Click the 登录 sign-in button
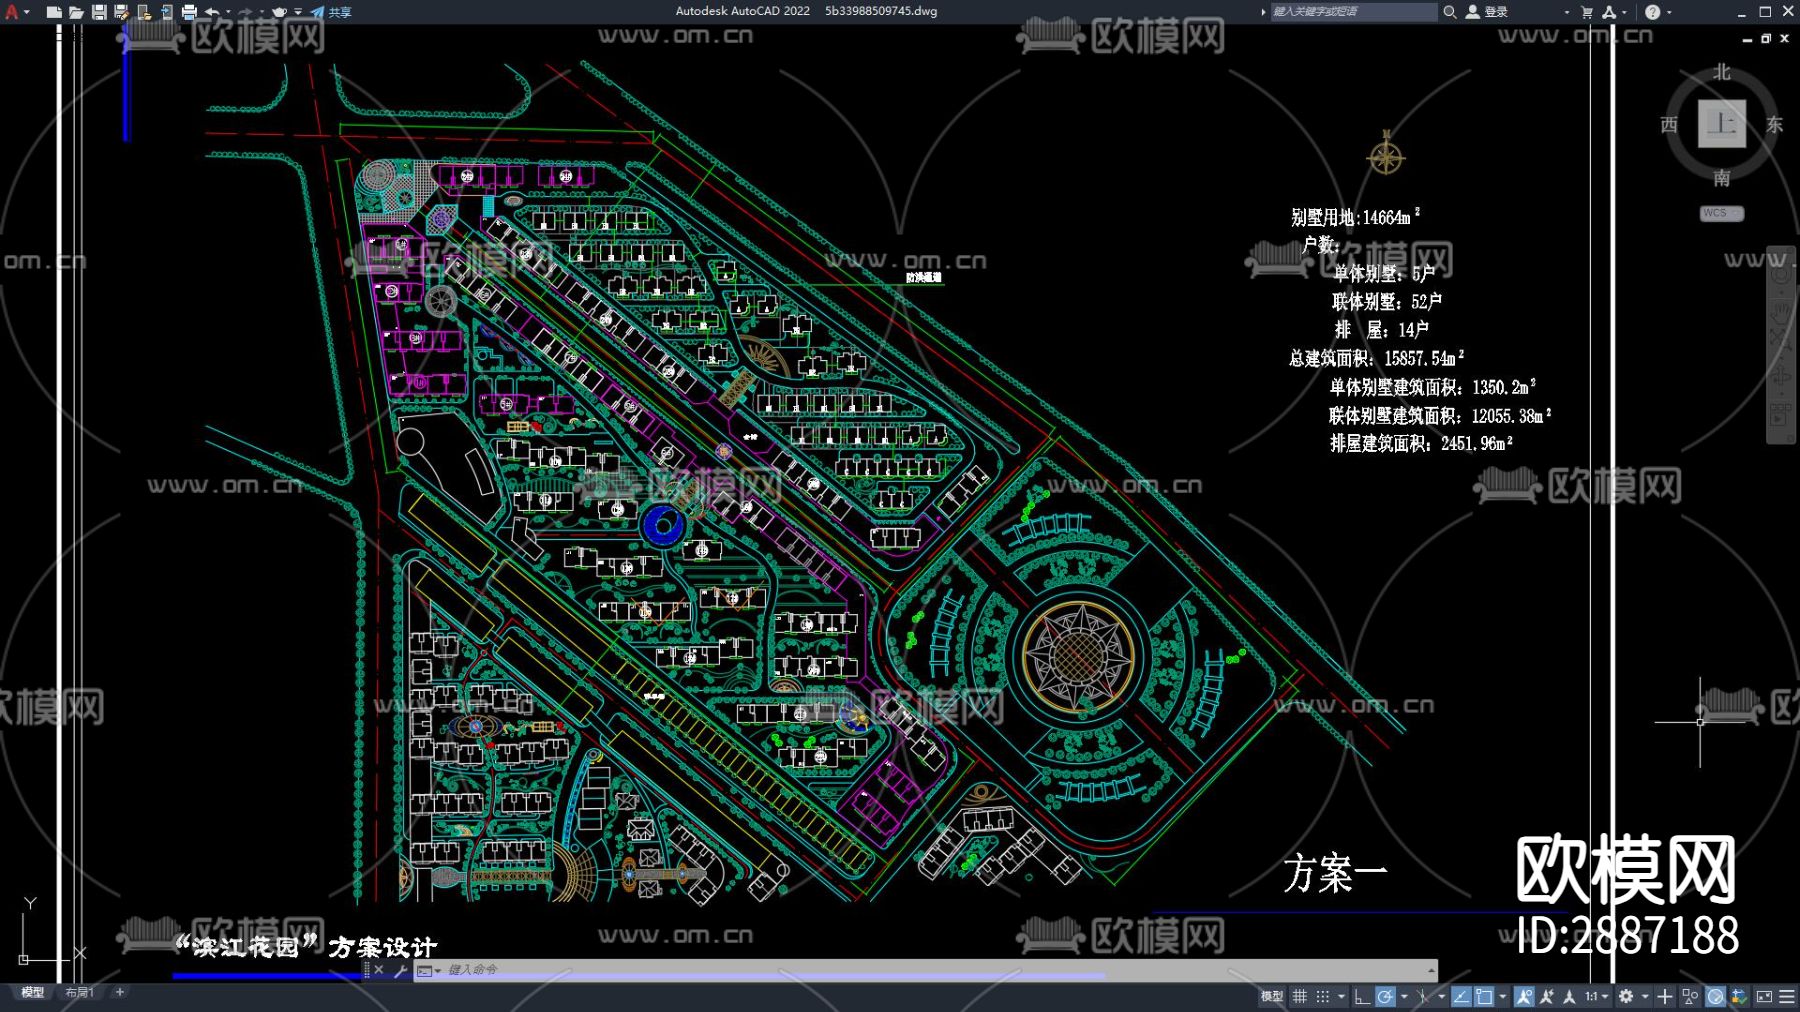 click(1488, 12)
